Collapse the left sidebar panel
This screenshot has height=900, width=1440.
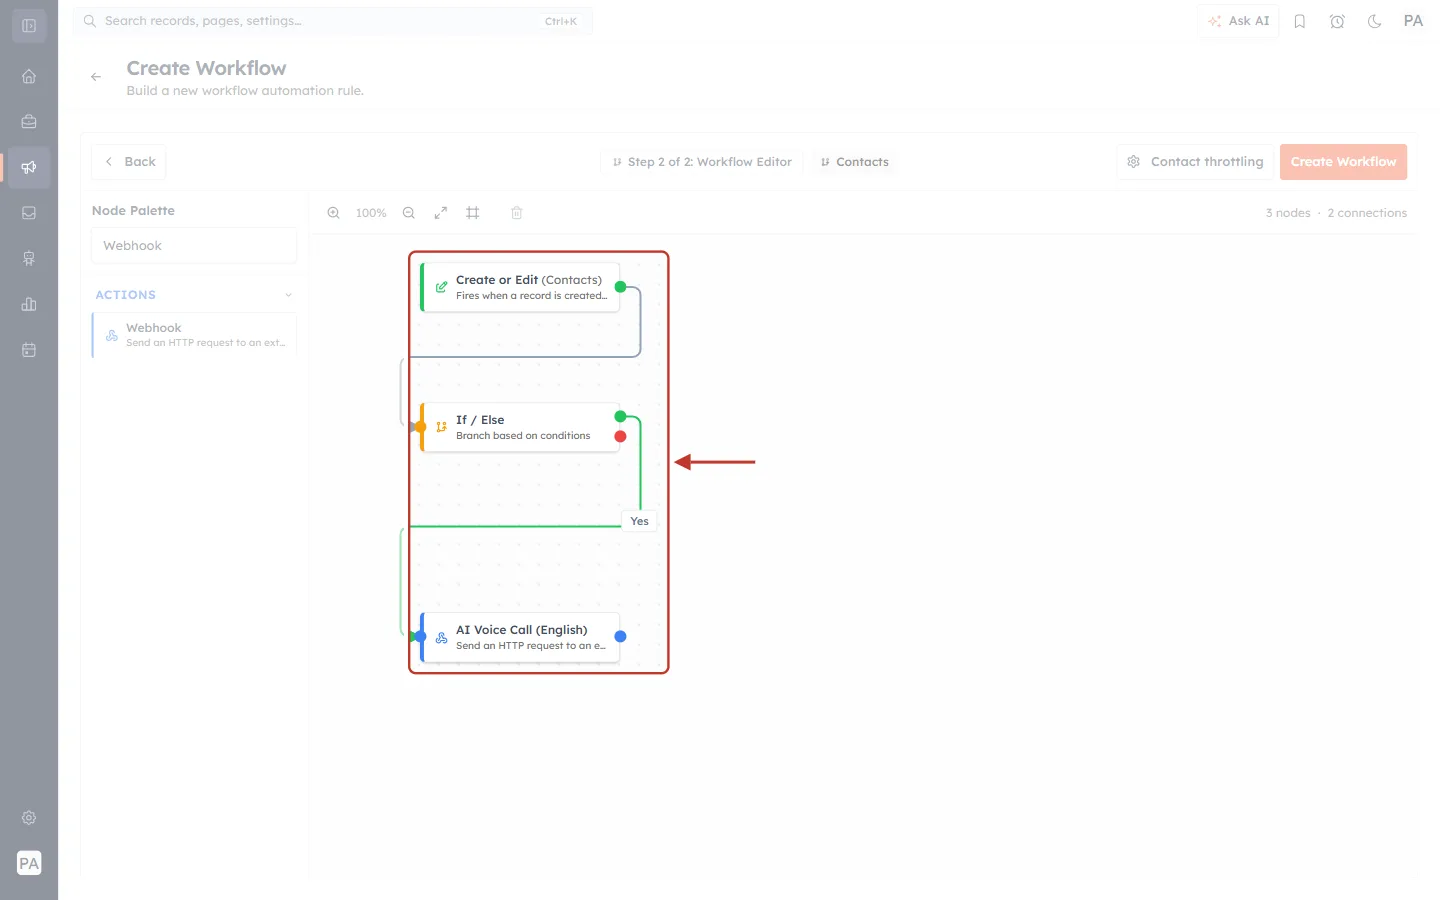point(29,26)
